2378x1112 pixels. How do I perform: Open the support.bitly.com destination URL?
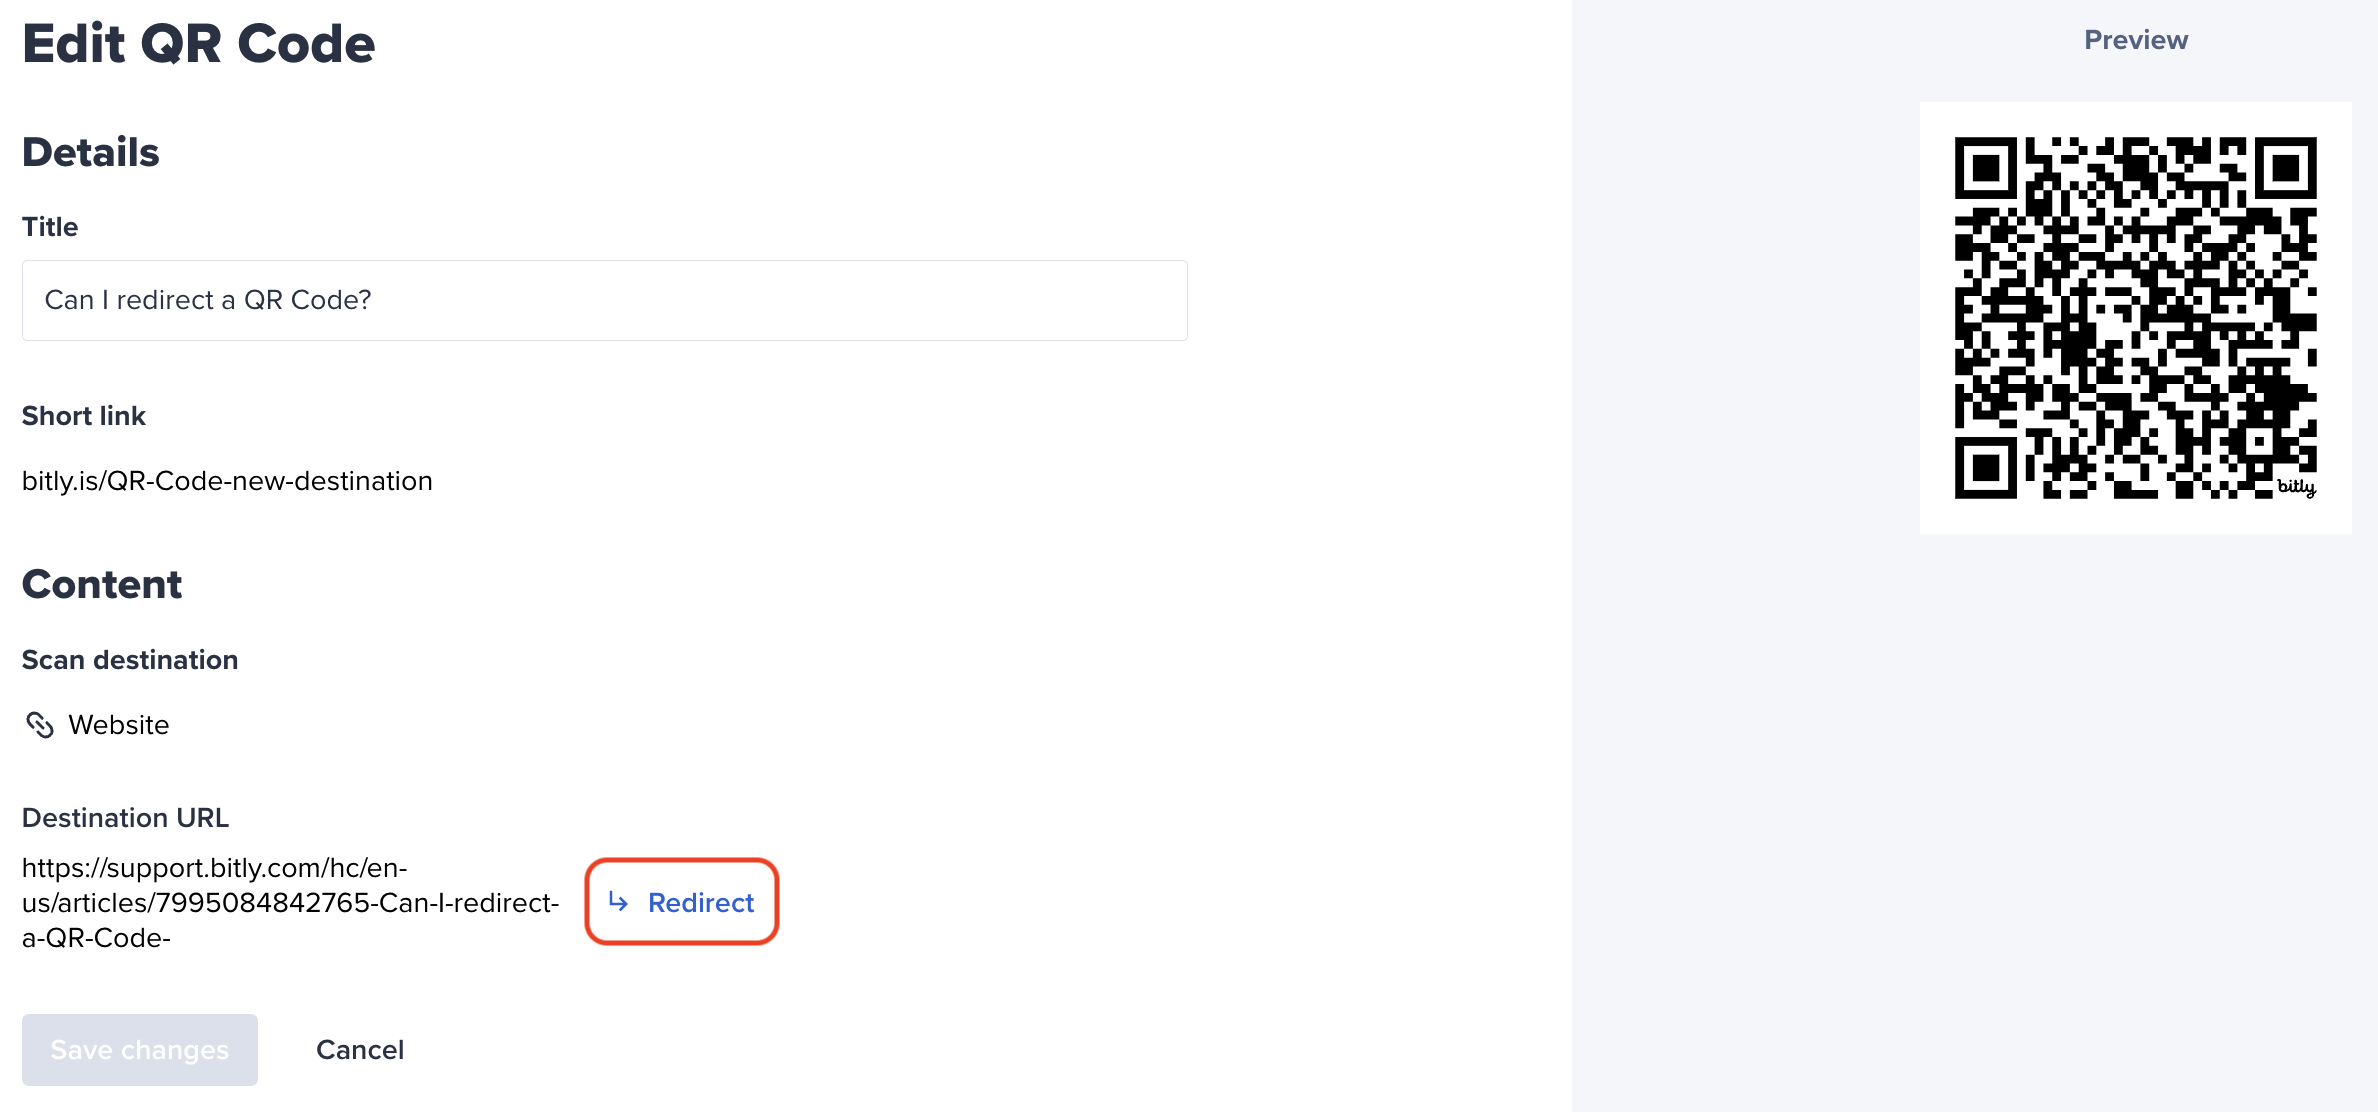[290, 902]
